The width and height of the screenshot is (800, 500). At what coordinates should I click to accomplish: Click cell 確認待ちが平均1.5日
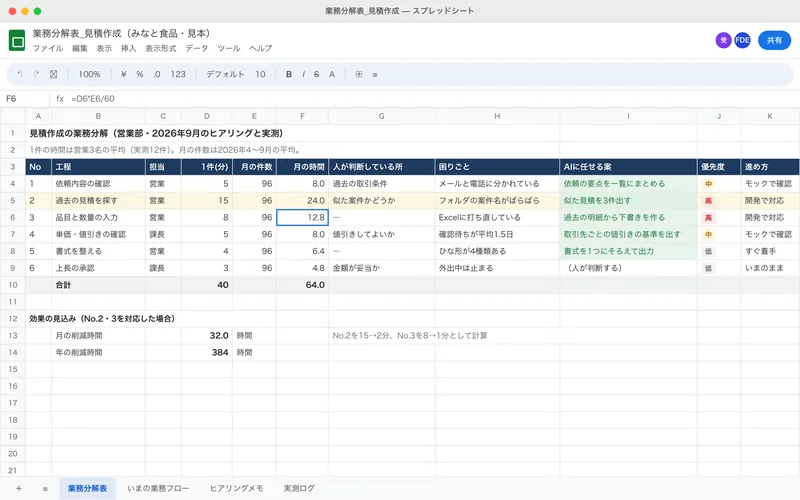pos(497,234)
